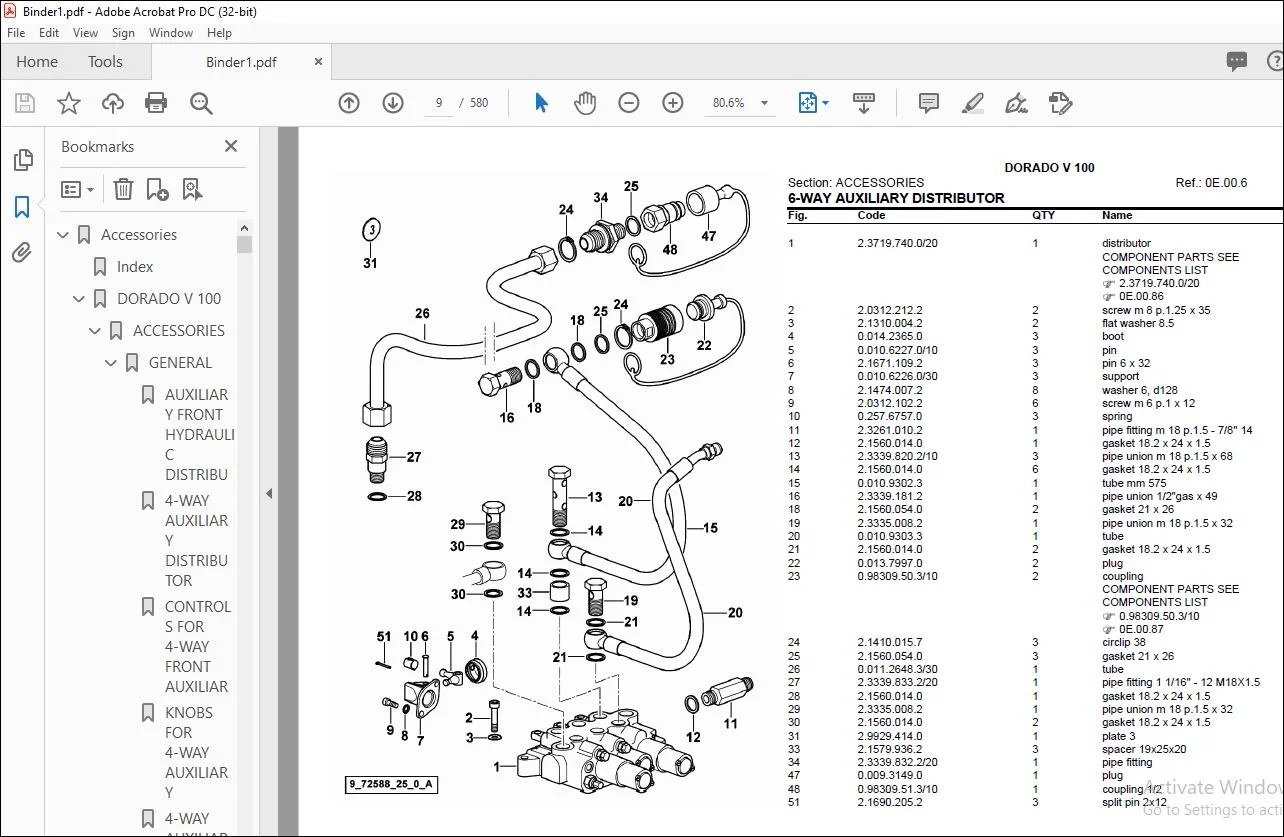Click the 'Ref.: 0E.00.6' reference text
This screenshot has height=837, width=1284.
[x=1212, y=183]
